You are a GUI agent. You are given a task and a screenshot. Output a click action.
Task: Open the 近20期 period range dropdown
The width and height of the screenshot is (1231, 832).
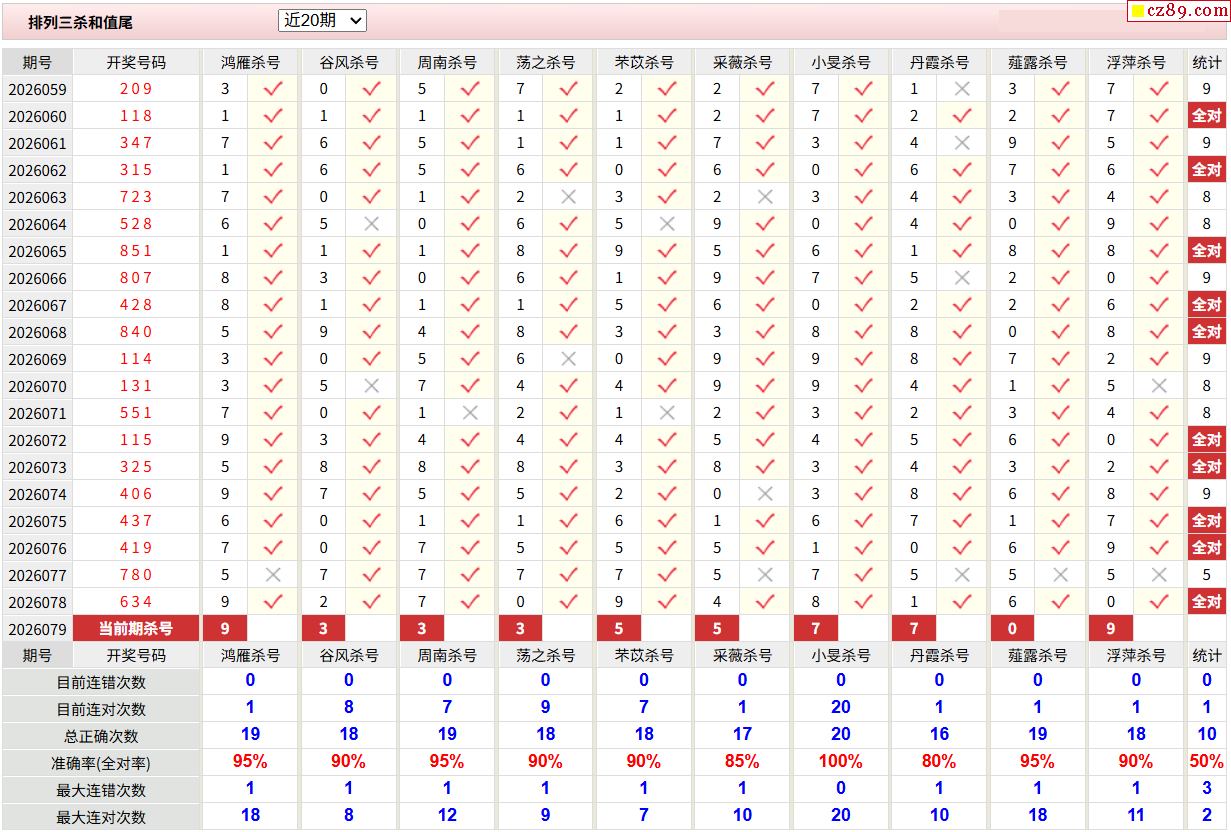(322, 20)
